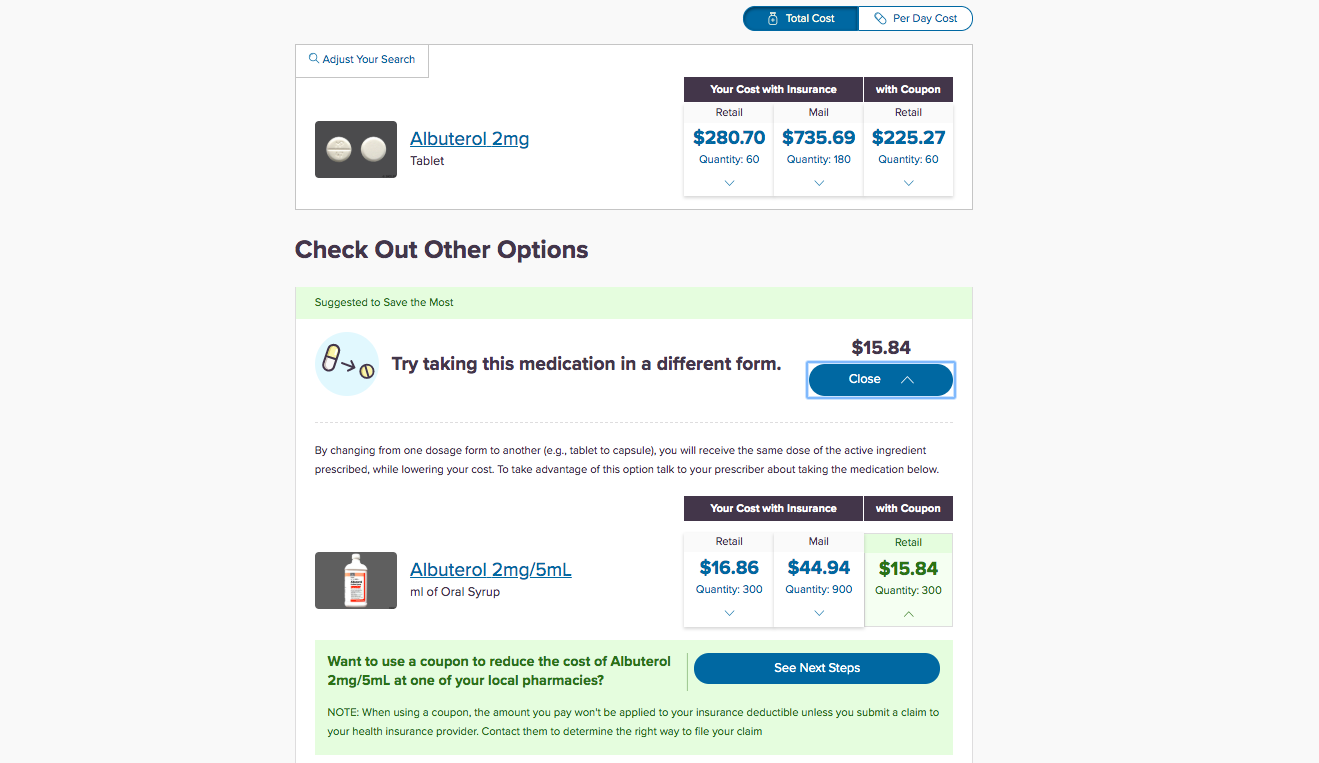Switch to Total Cost view

click(801, 18)
